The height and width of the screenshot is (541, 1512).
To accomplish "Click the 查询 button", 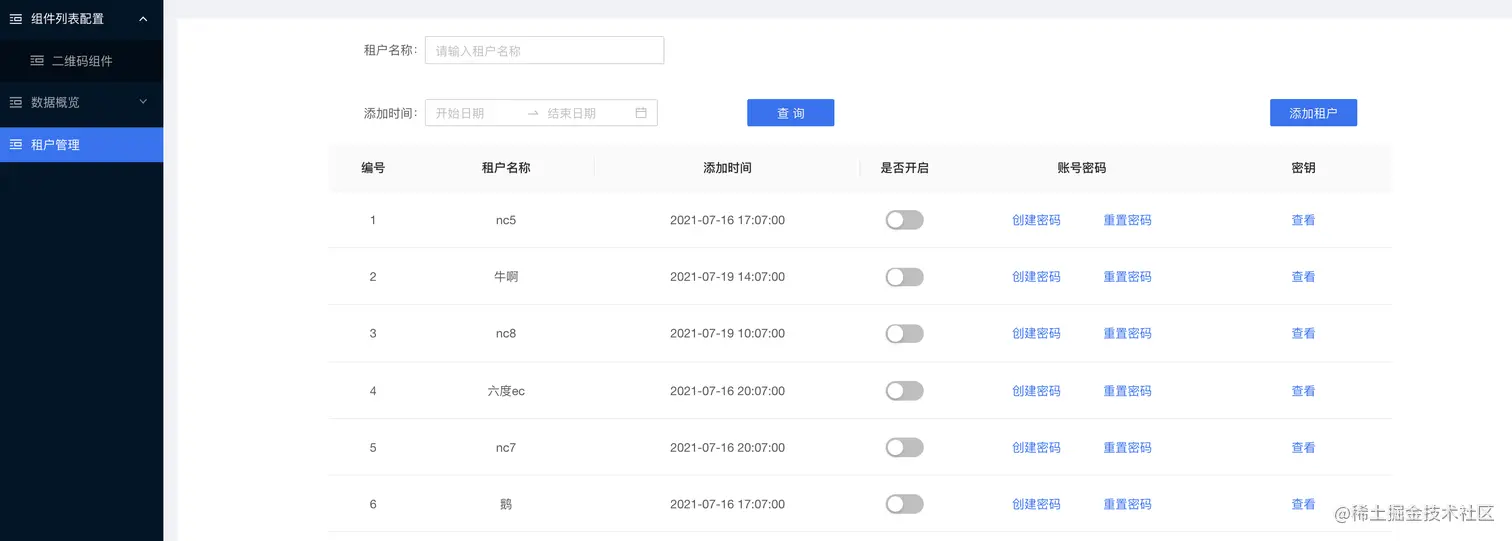I will click(x=790, y=113).
